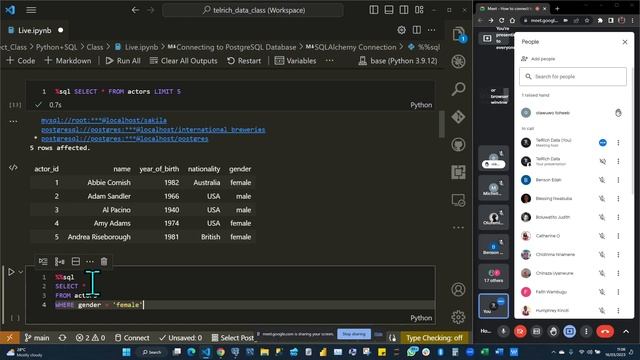
Task: Open more notebook toolbar actions
Action: click(x=329, y=61)
